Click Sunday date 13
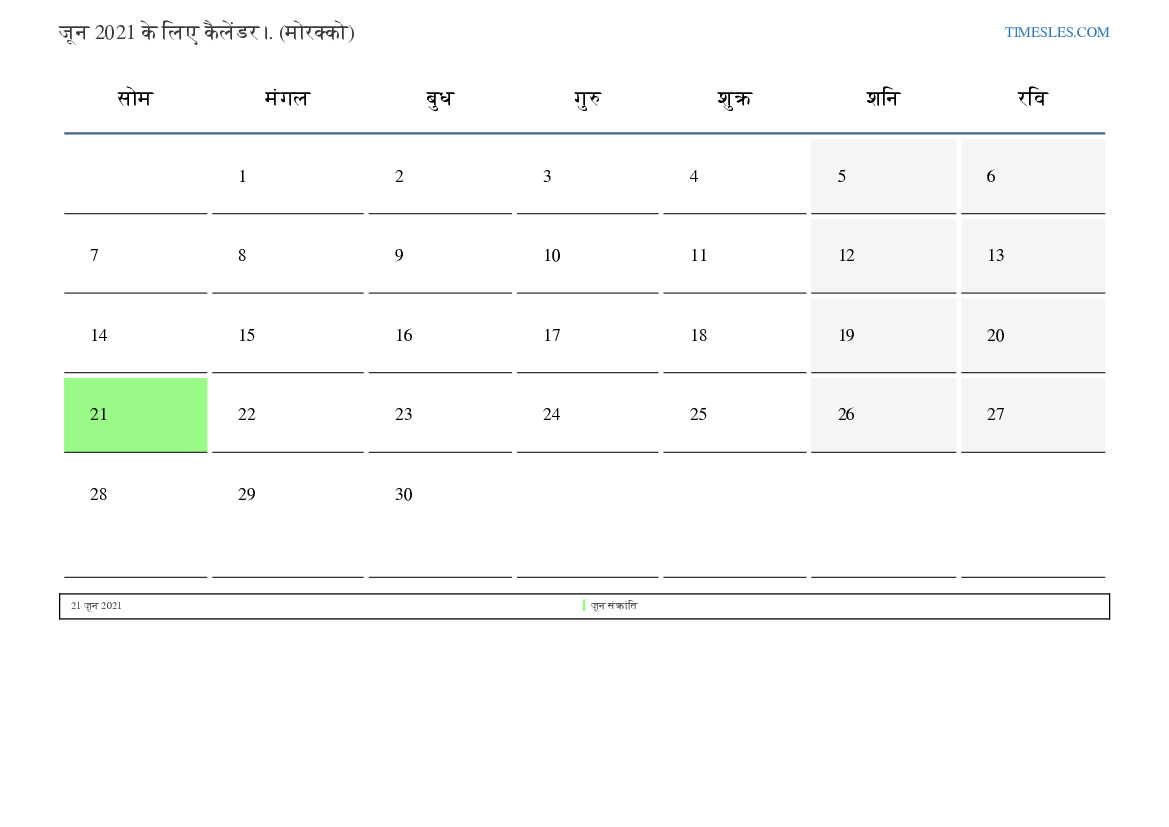Screen dimensions: 1169x827 (1033, 256)
